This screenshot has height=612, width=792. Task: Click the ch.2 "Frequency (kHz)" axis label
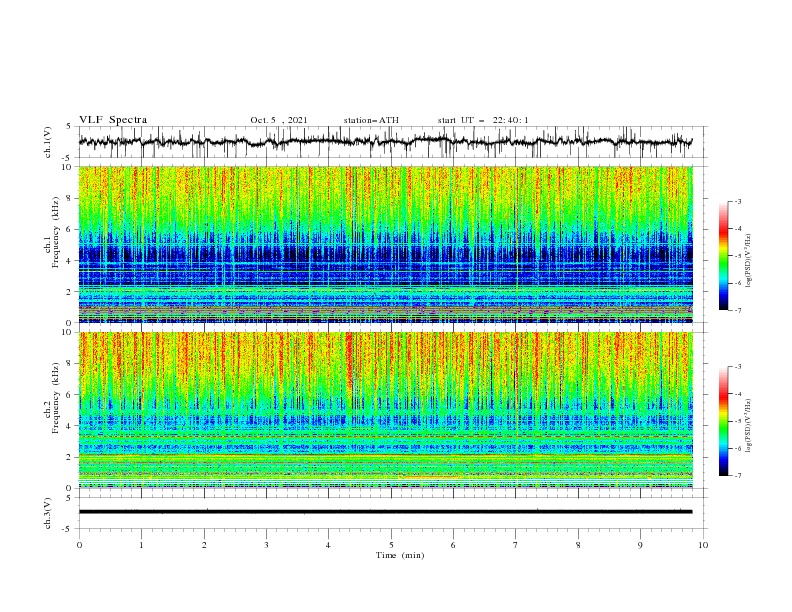tap(56, 398)
